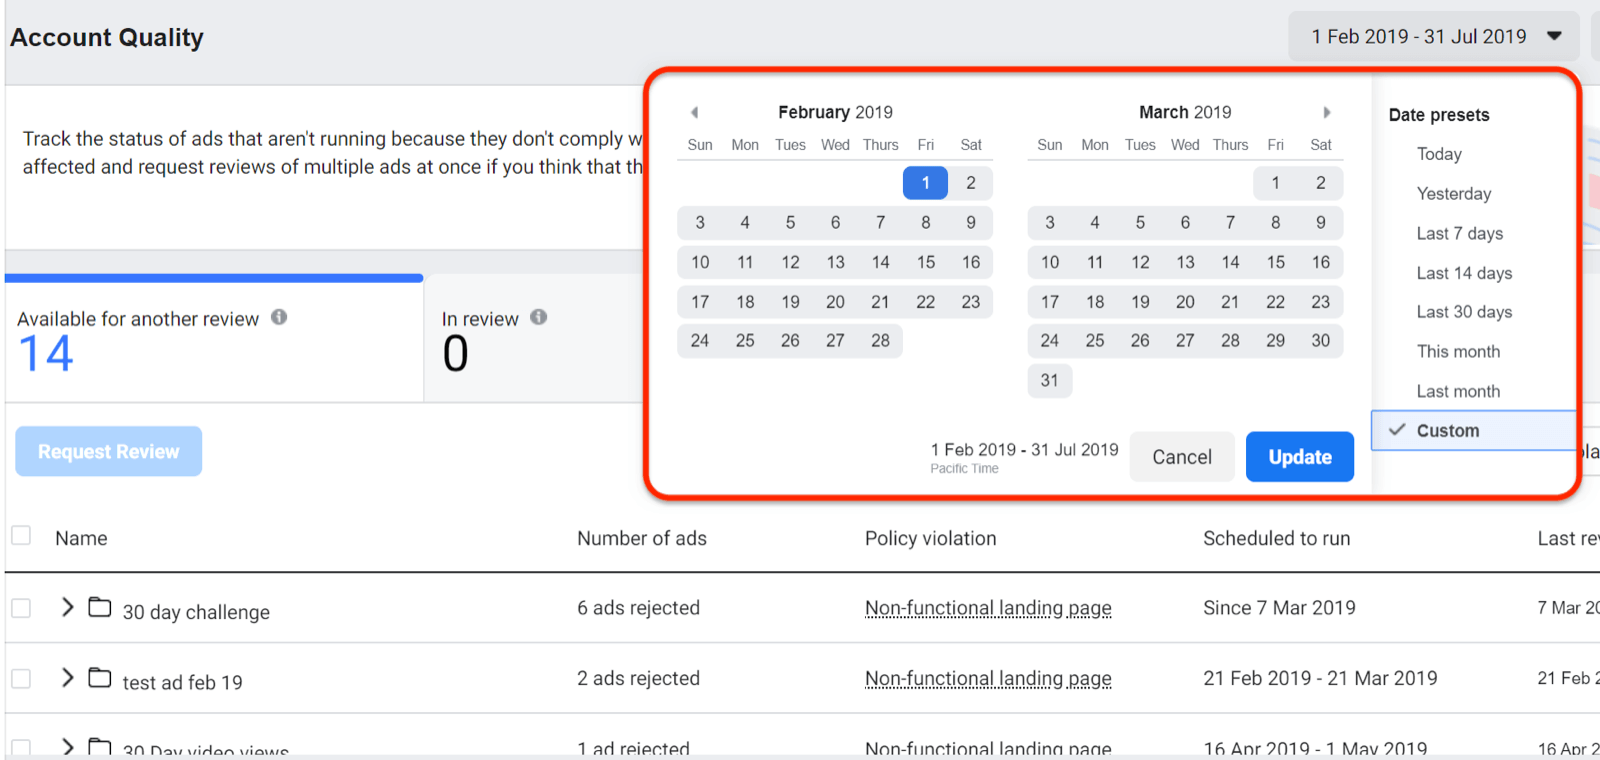Toggle the select-all checkbox in Name header
1600x760 pixels.
(21, 536)
